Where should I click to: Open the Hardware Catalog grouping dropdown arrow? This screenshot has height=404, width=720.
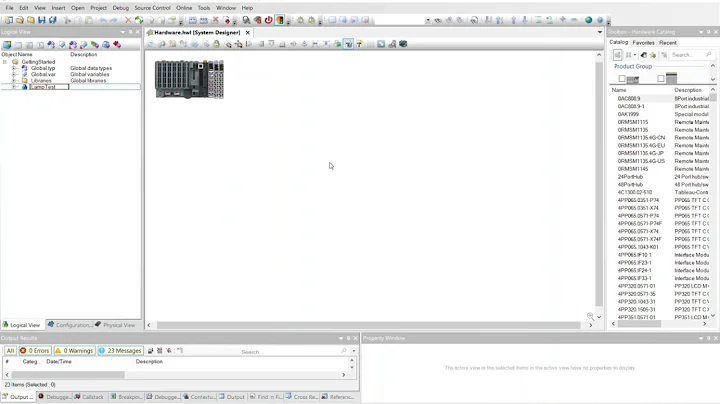click(635, 55)
